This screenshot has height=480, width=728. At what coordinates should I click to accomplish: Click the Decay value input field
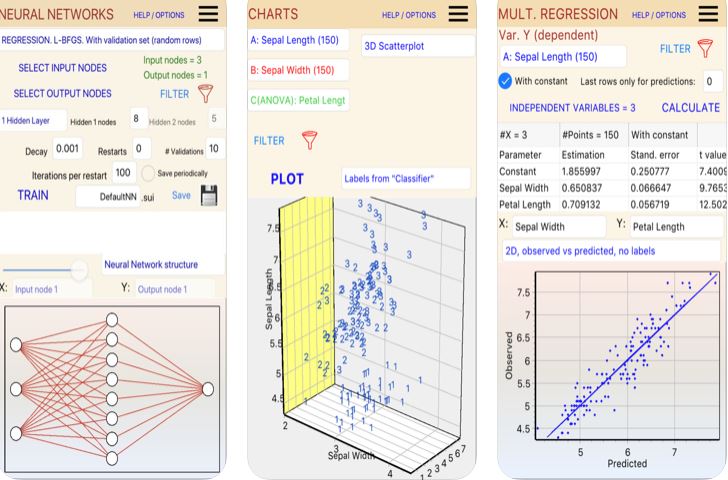click(68, 149)
